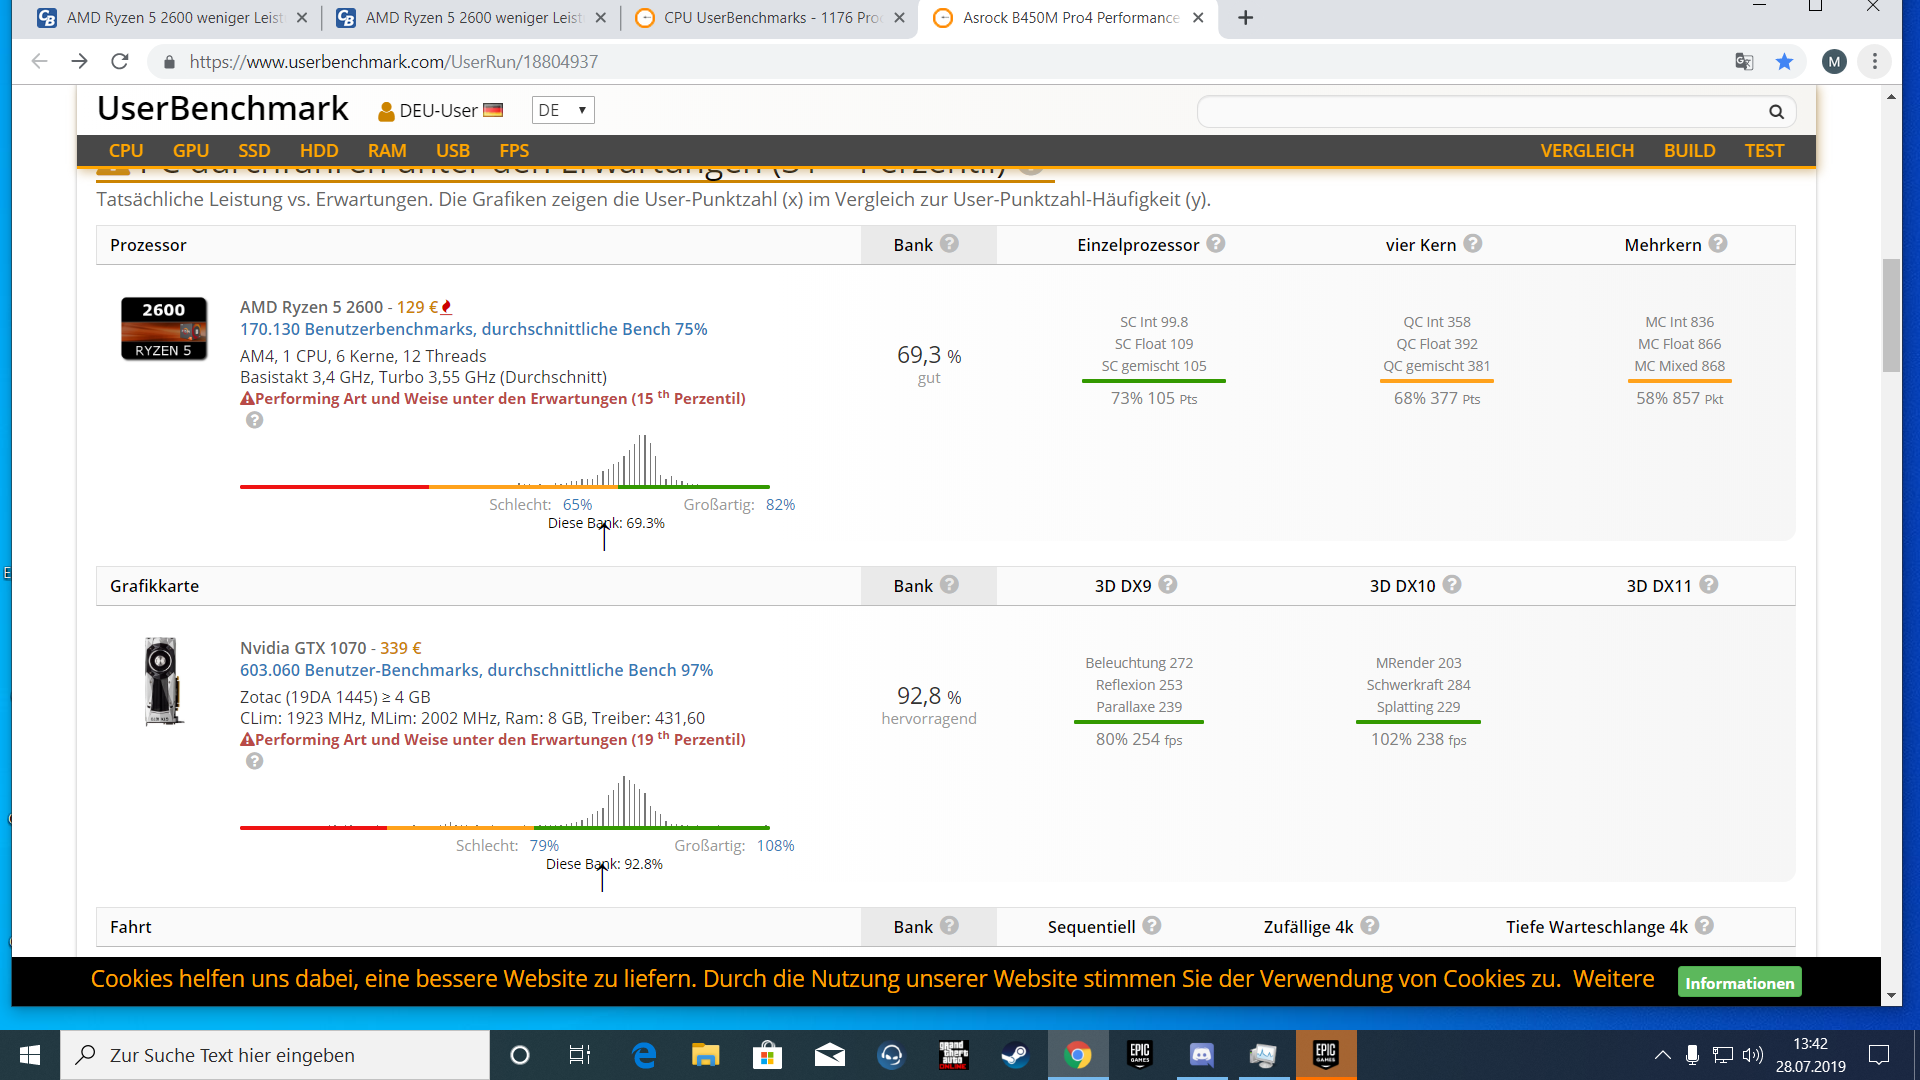The width and height of the screenshot is (1920, 1080).
Task: Click the UserBenchmark site search field
Action: [x=1480, y=112]
